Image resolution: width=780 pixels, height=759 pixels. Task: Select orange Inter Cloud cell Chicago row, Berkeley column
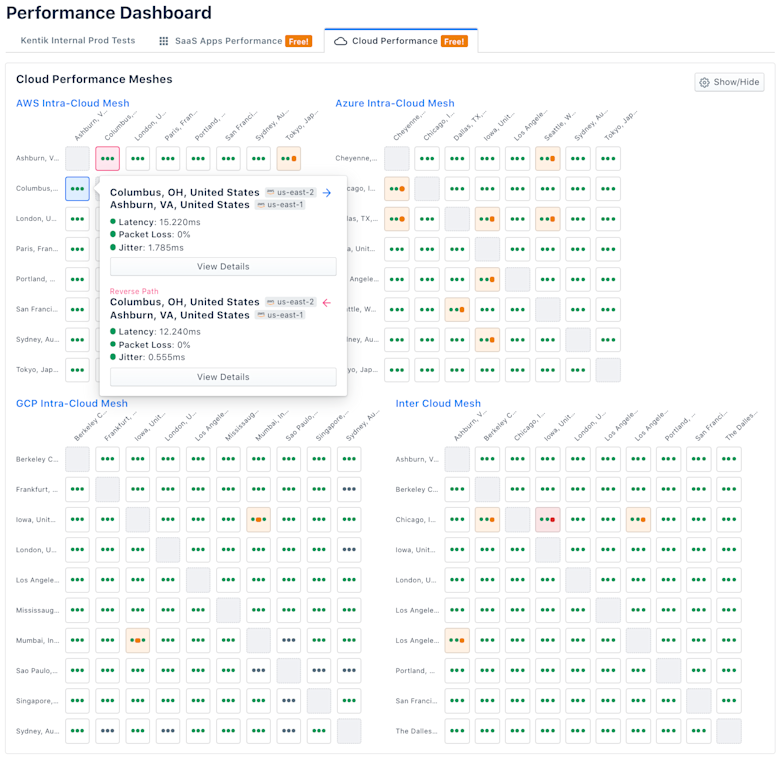[x=487, y=519]
